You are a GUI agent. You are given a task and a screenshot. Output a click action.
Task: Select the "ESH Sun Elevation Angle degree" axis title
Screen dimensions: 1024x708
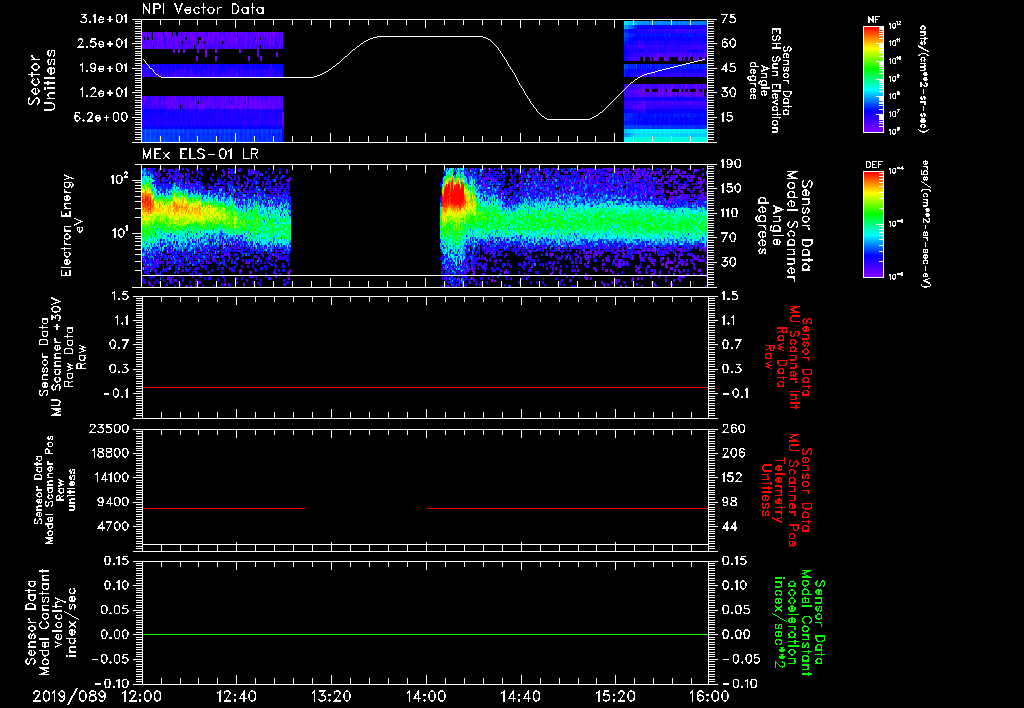770,80
